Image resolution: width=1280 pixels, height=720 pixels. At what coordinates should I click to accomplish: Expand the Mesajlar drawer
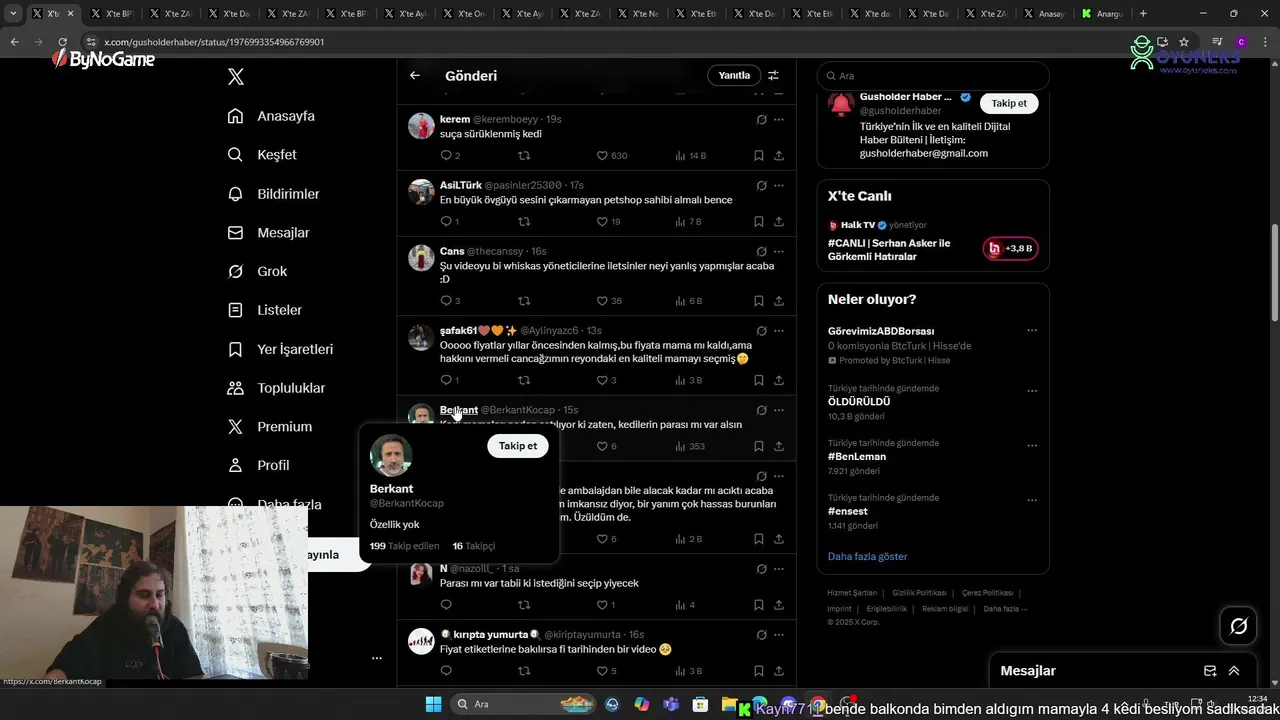1234,671
